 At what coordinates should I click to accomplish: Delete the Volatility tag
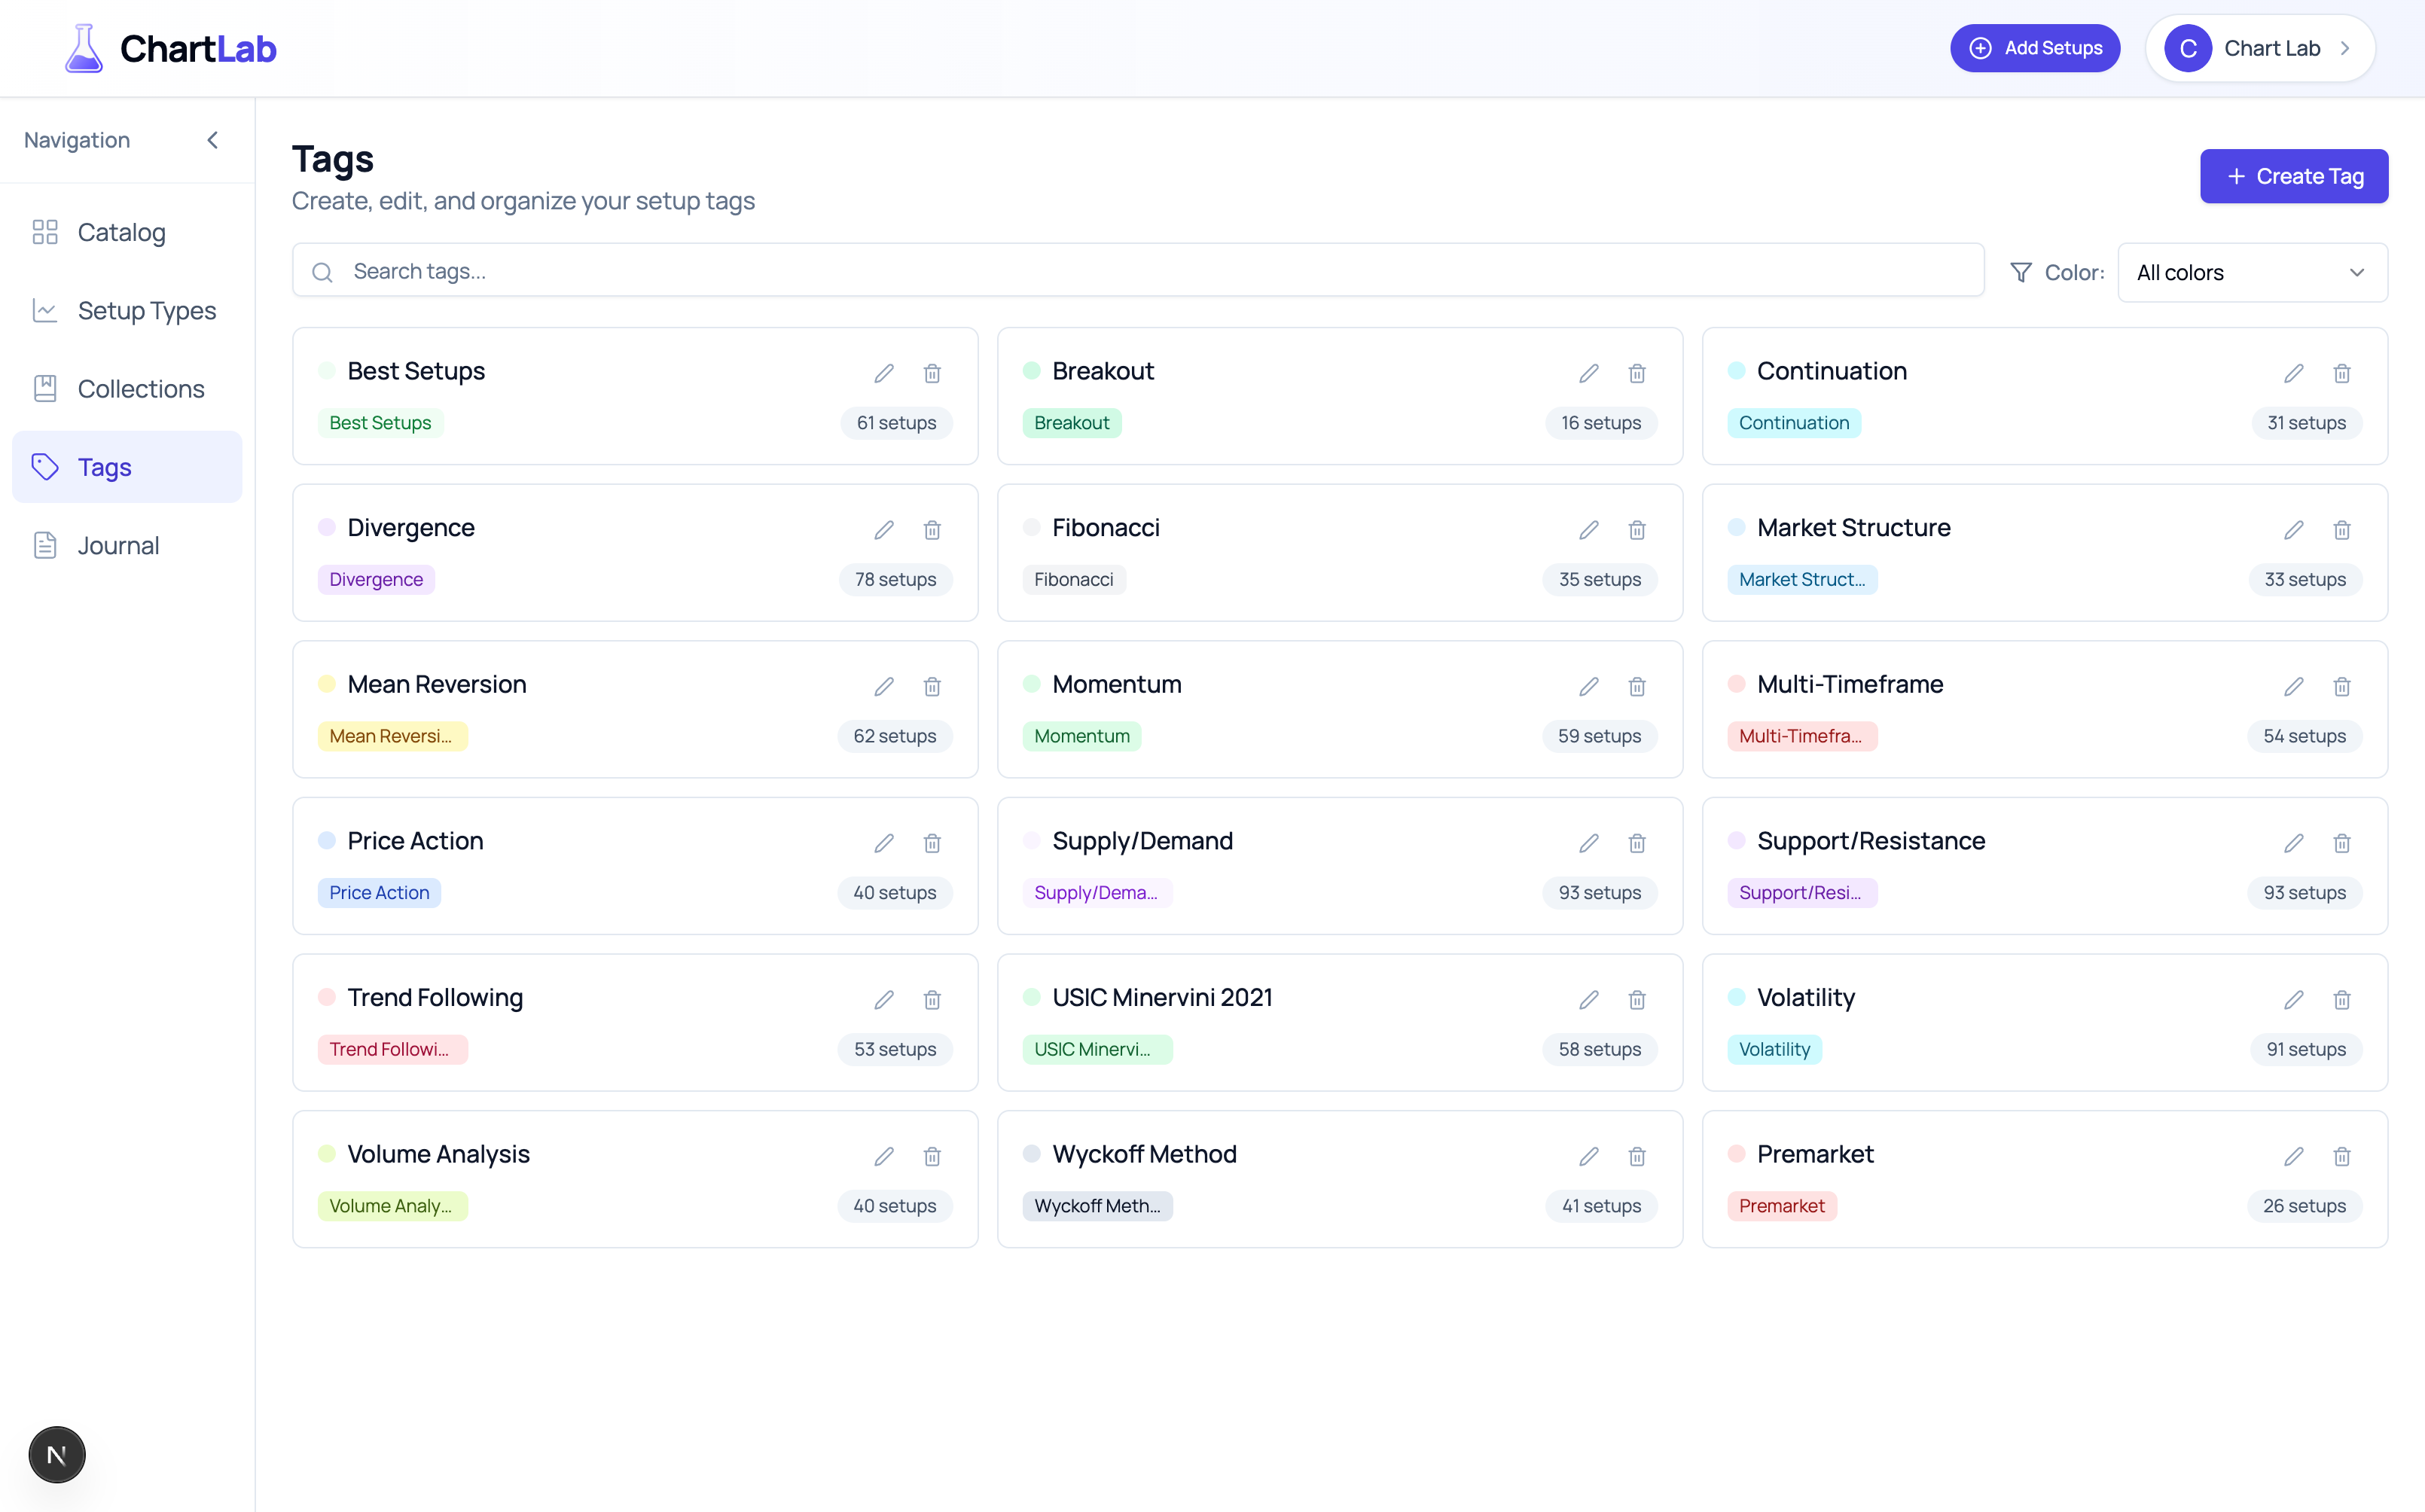pos(2342,999)
